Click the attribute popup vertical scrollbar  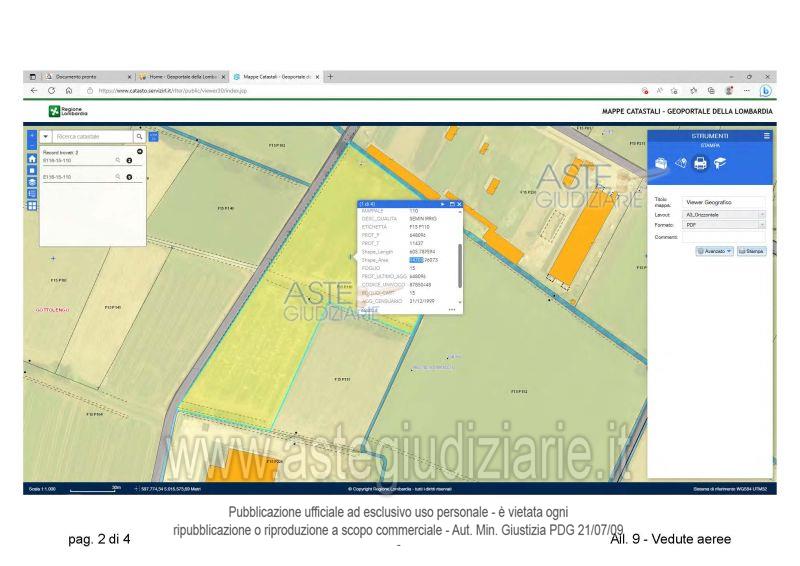(460, 265)
